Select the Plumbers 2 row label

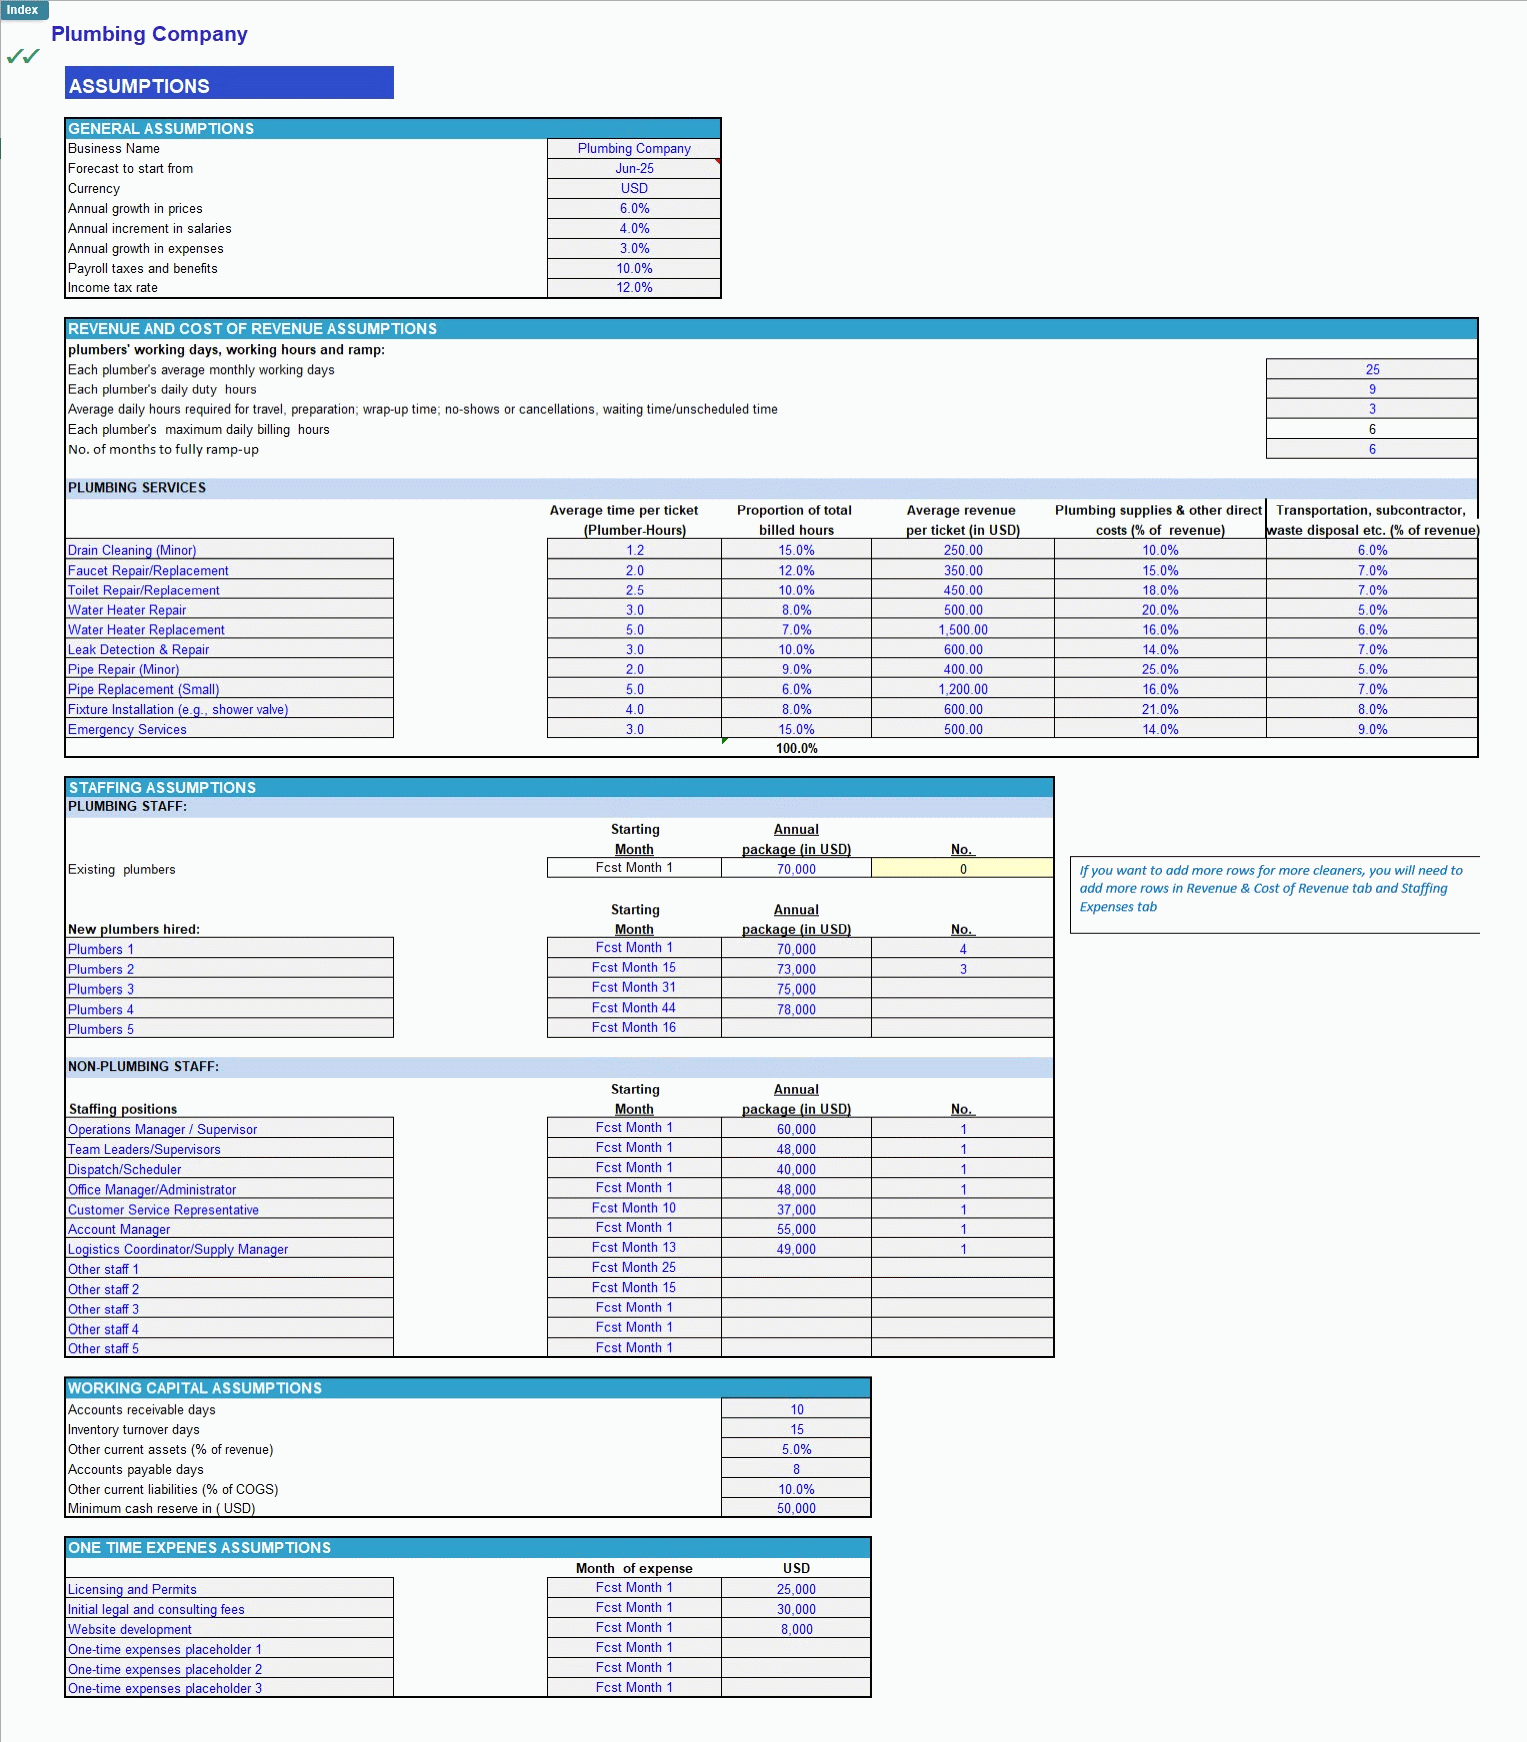(x=229, y=969)
